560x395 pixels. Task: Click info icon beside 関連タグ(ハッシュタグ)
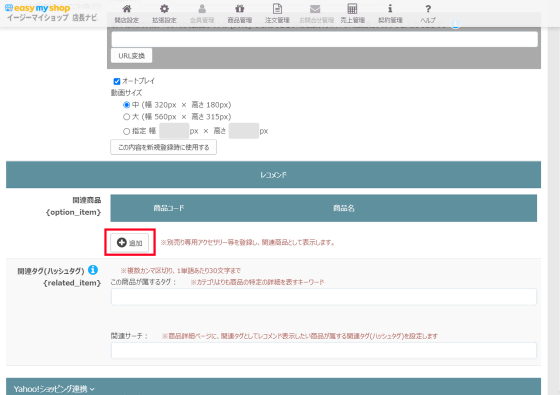93,270
